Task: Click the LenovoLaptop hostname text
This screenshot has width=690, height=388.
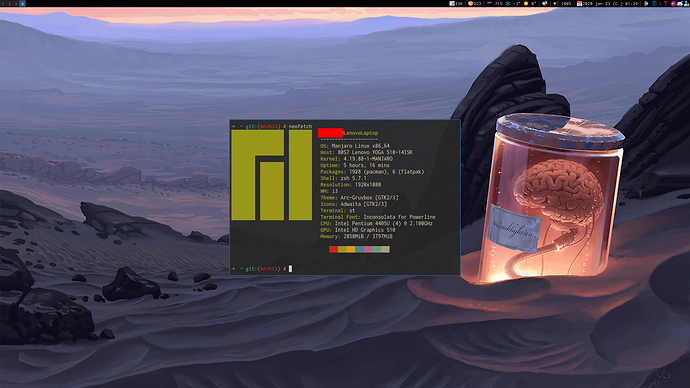Action: click(x=360, y=133)
